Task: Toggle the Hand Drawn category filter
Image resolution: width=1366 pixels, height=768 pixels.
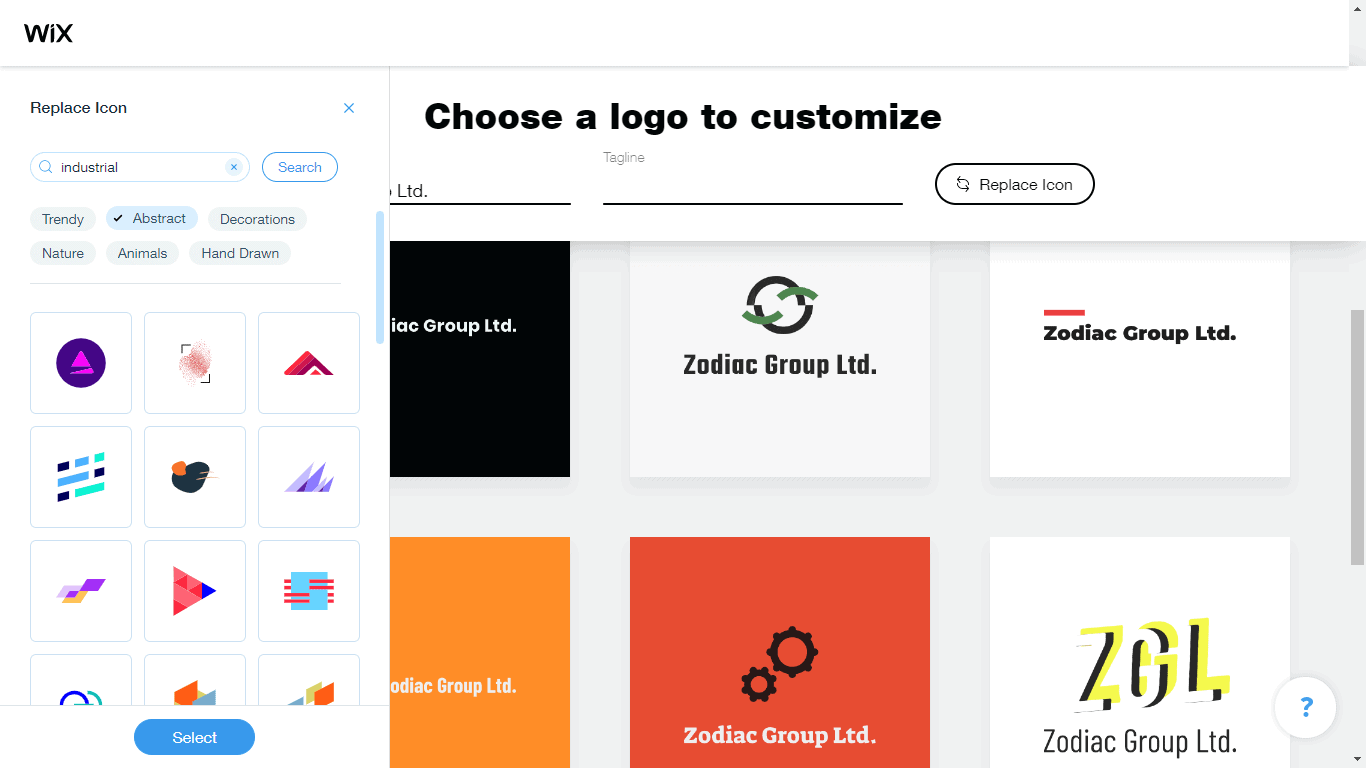Action: pyautogui.click(x=240, y=253)
